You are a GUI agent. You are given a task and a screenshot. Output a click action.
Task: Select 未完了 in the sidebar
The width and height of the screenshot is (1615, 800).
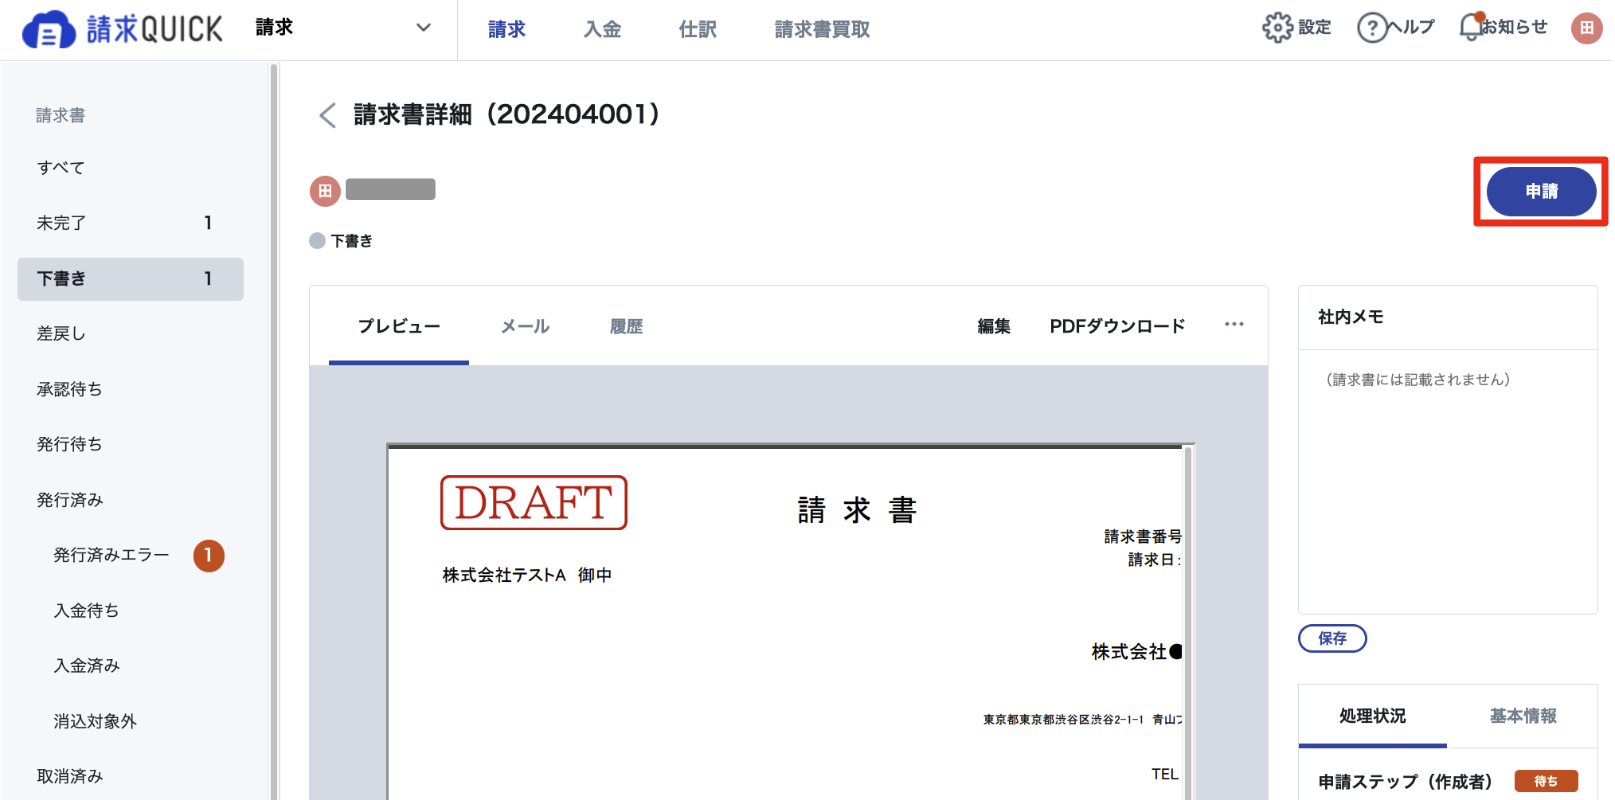131,223
